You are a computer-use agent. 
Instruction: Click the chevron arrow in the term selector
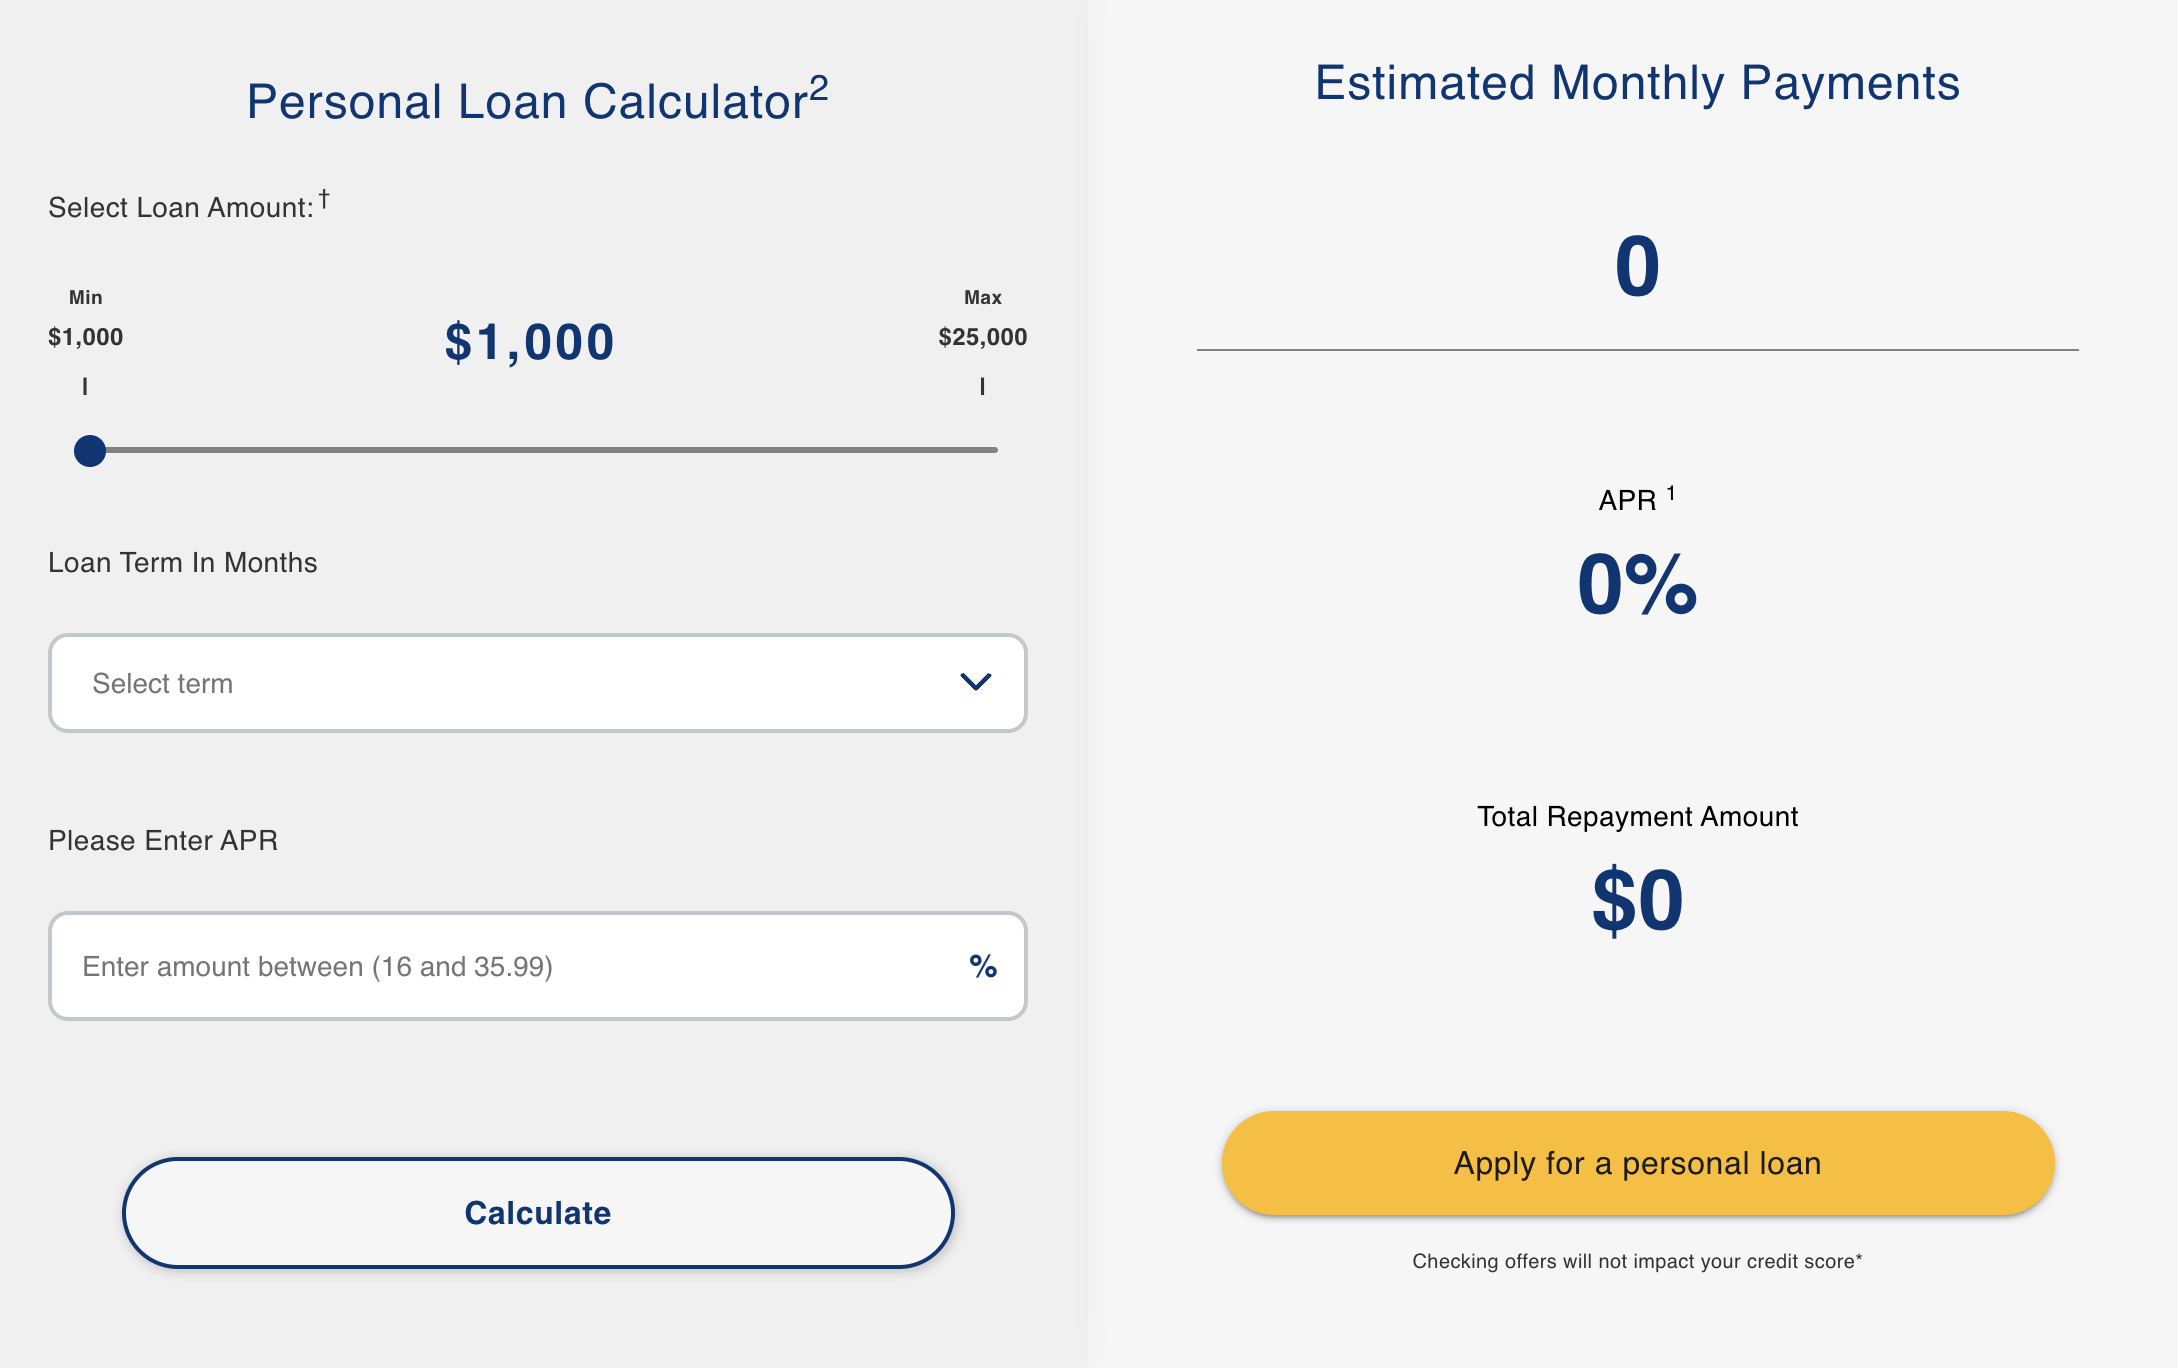pyautogui.click(x=975, y=682)
